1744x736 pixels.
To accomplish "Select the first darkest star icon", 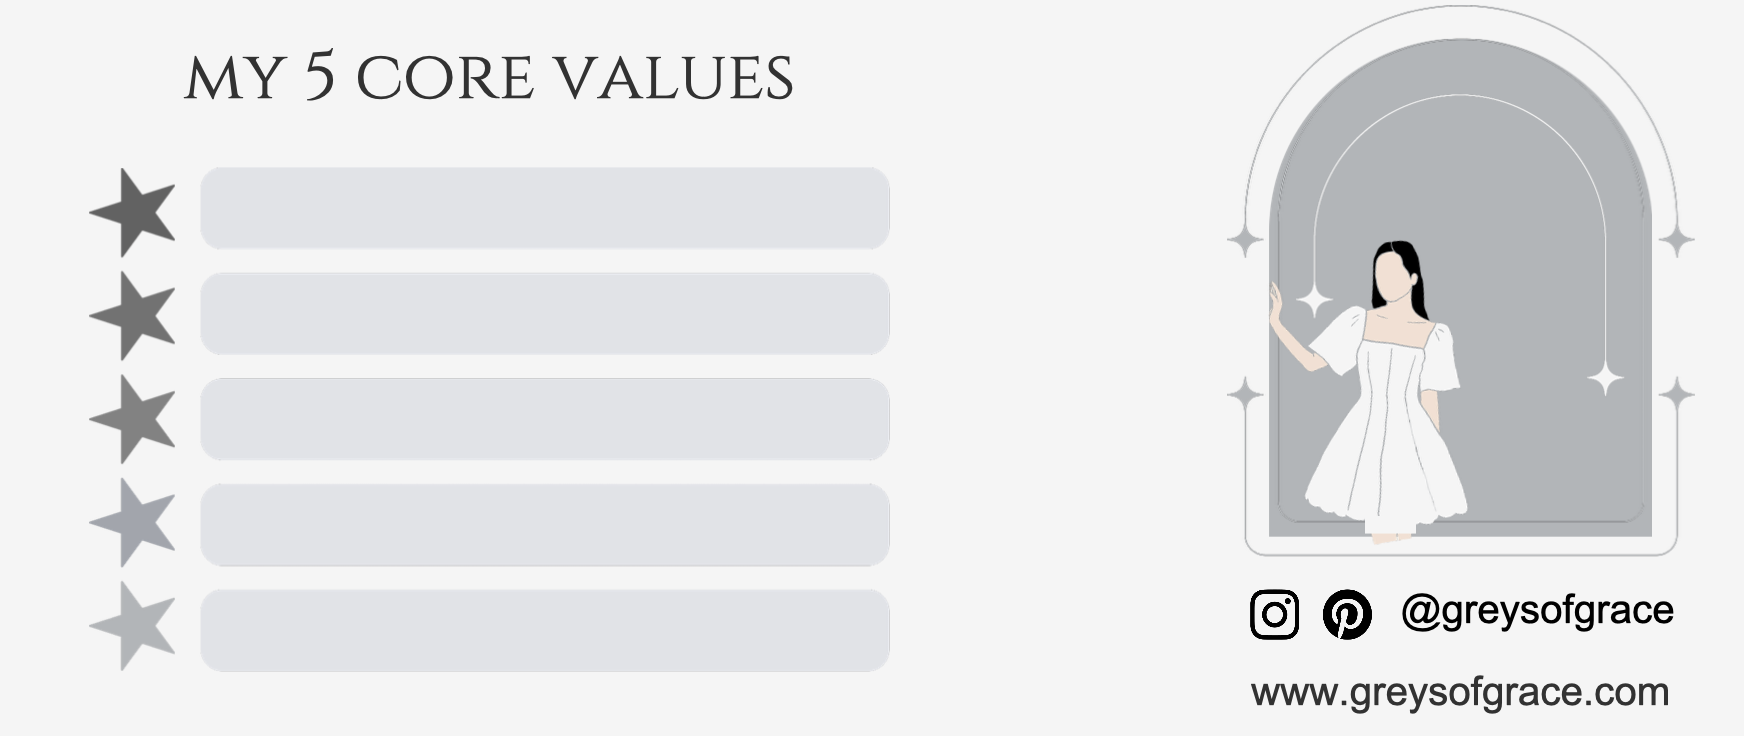I will (x=133, y=212).
